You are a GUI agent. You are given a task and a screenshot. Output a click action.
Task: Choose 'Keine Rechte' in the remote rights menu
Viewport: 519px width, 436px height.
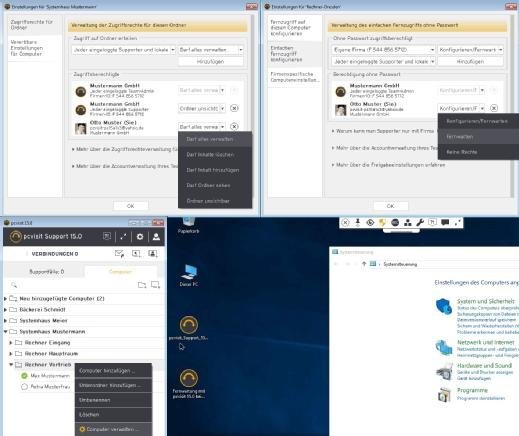coord(478,152)
